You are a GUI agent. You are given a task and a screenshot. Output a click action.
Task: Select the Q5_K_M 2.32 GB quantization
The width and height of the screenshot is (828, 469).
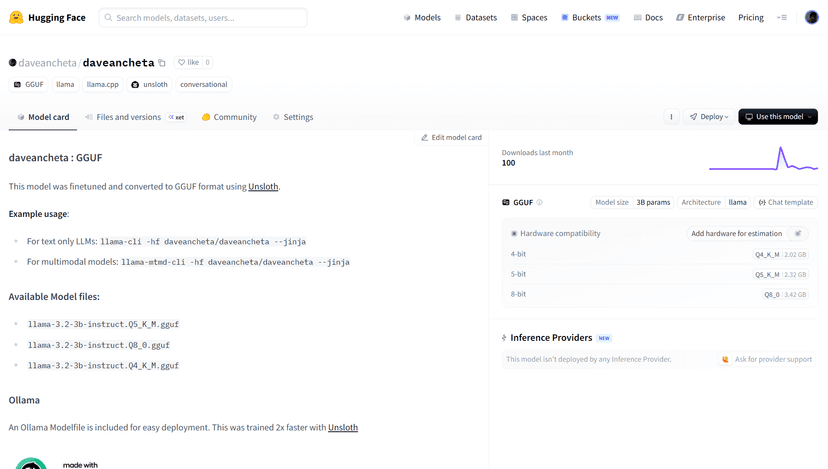780,275
